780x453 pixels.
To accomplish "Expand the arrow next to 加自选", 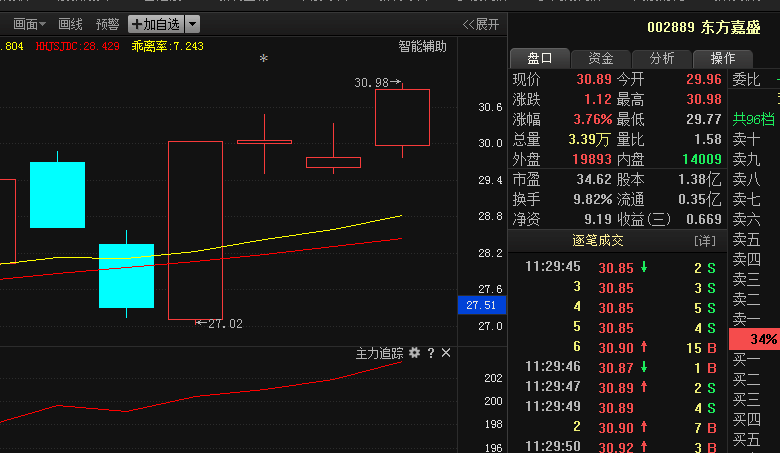I will click(193, 24).
